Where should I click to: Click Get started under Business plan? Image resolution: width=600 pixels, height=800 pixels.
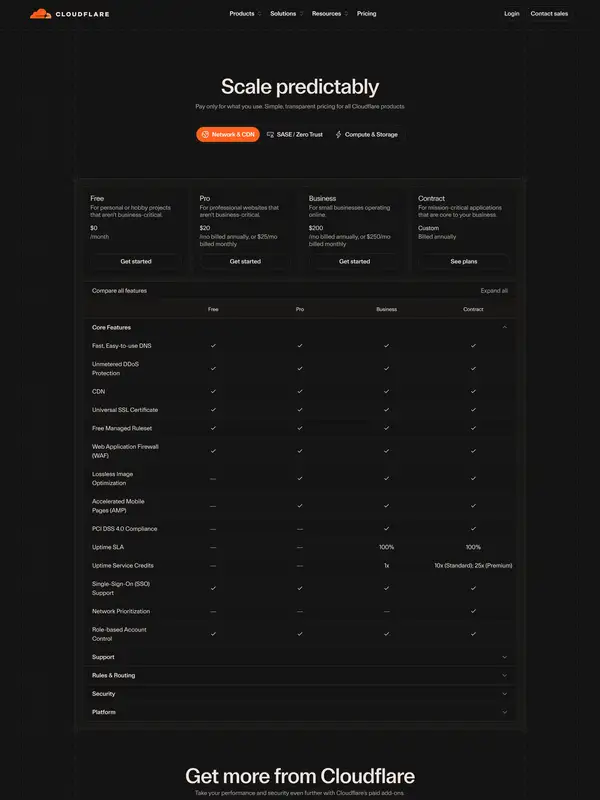click(x=354, y=261)
